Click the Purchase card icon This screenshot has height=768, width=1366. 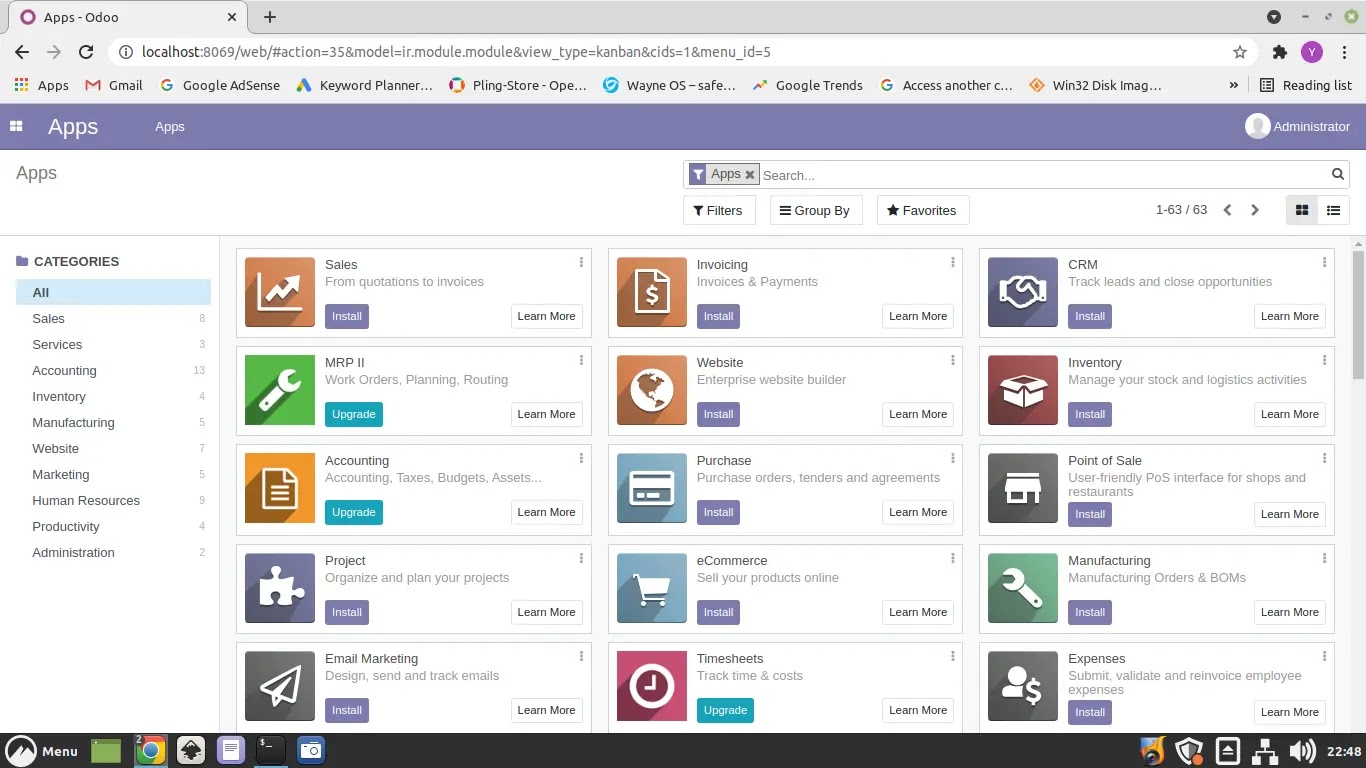tap(652, 488)
